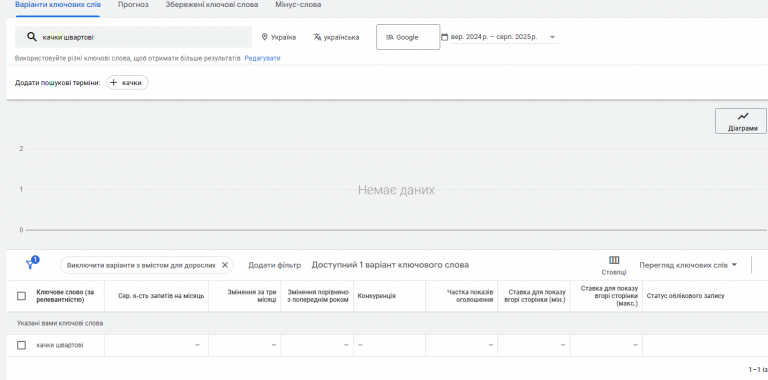768x380 pixels.
Task: Add the suggested term качки
Action: [127, 83]
